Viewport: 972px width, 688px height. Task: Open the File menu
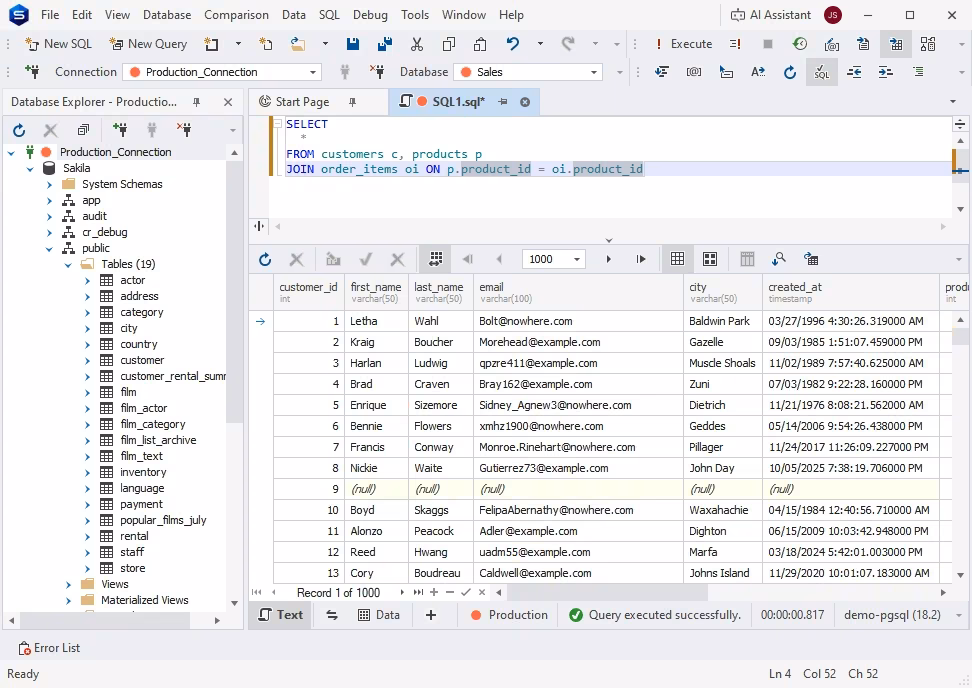pos(50,15)
